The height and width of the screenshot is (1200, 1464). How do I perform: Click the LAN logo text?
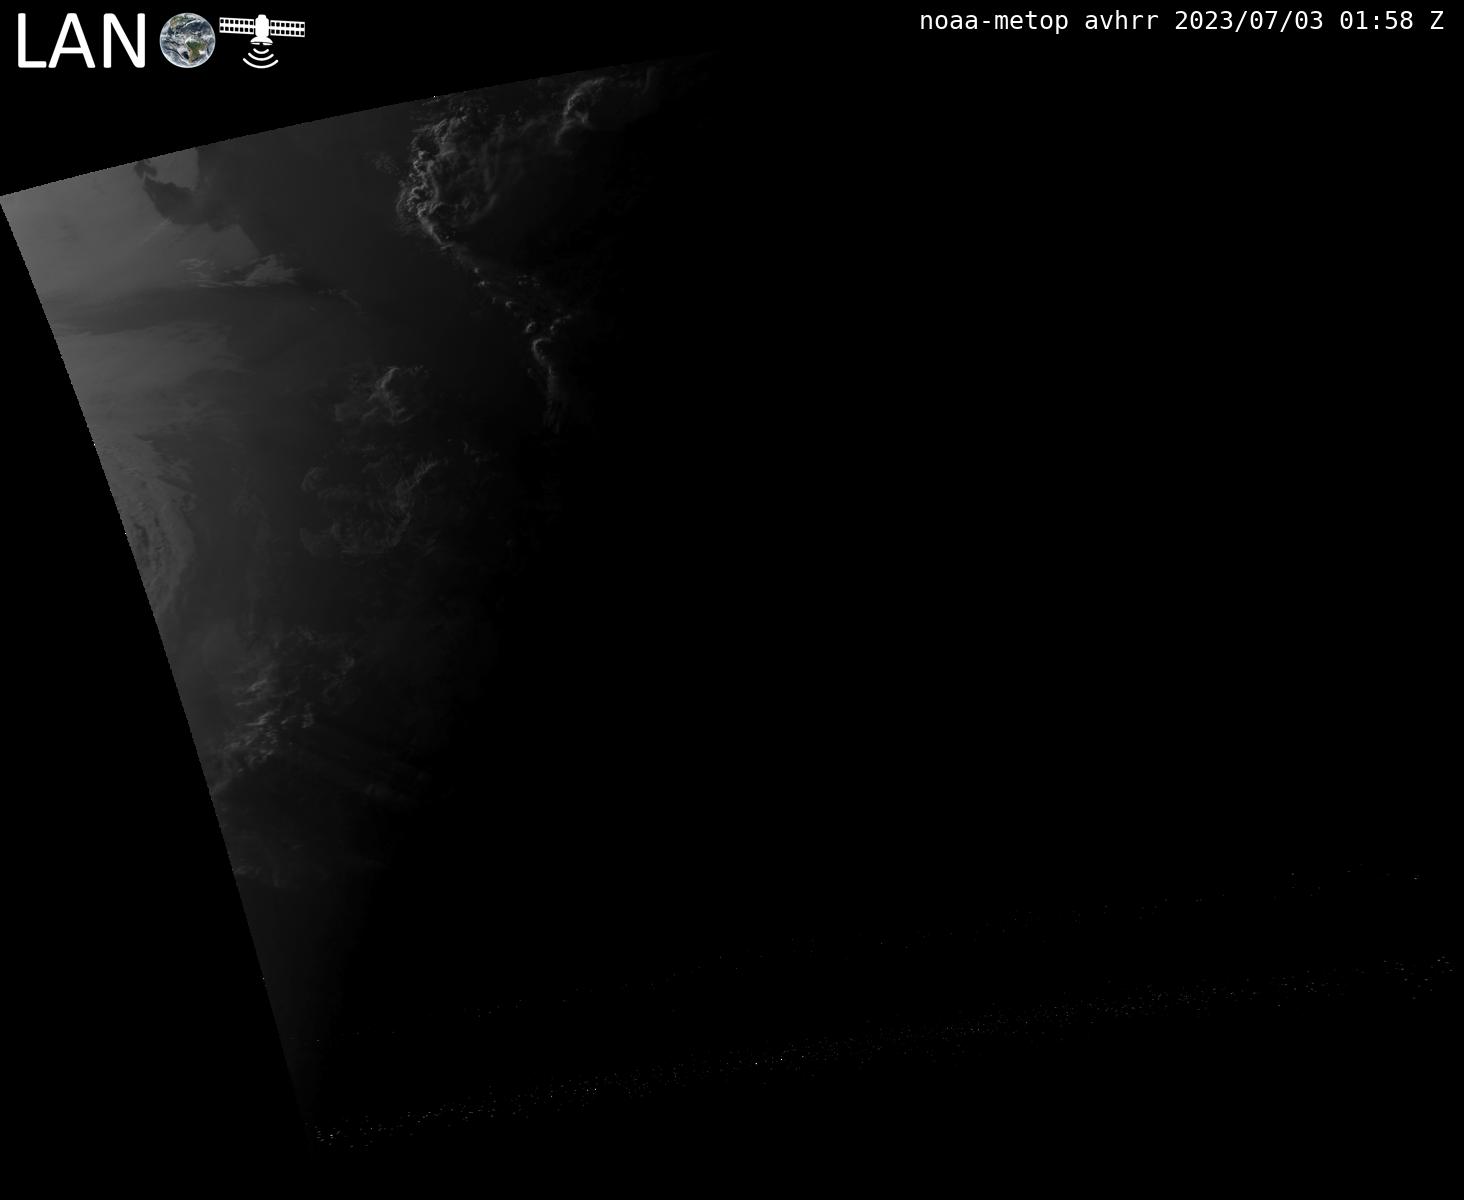pos(82,43)
